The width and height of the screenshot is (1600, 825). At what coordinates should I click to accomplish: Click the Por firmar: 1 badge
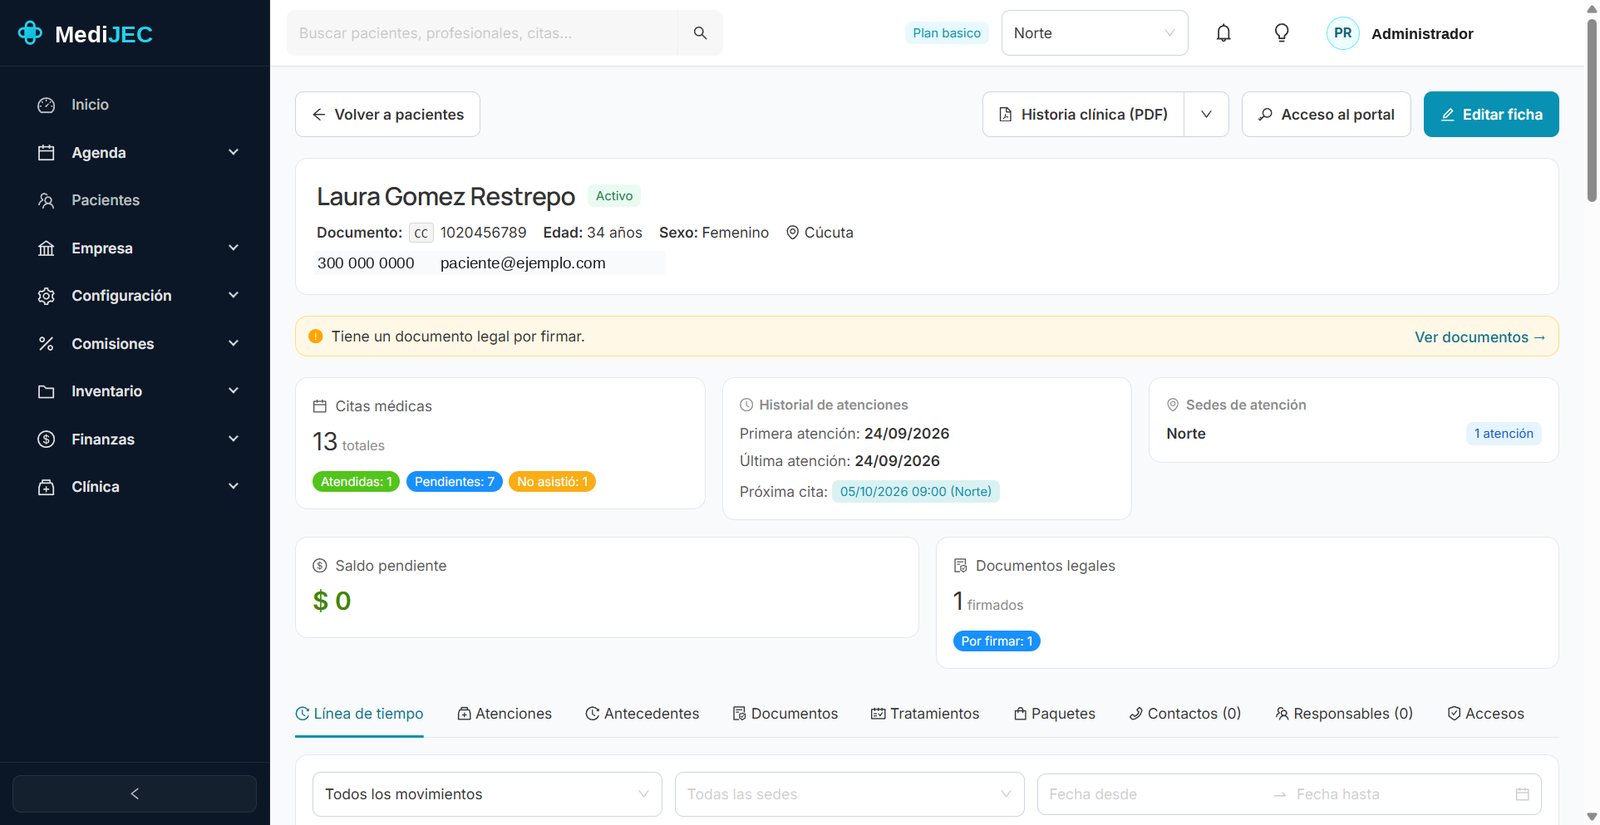(997, 641)
